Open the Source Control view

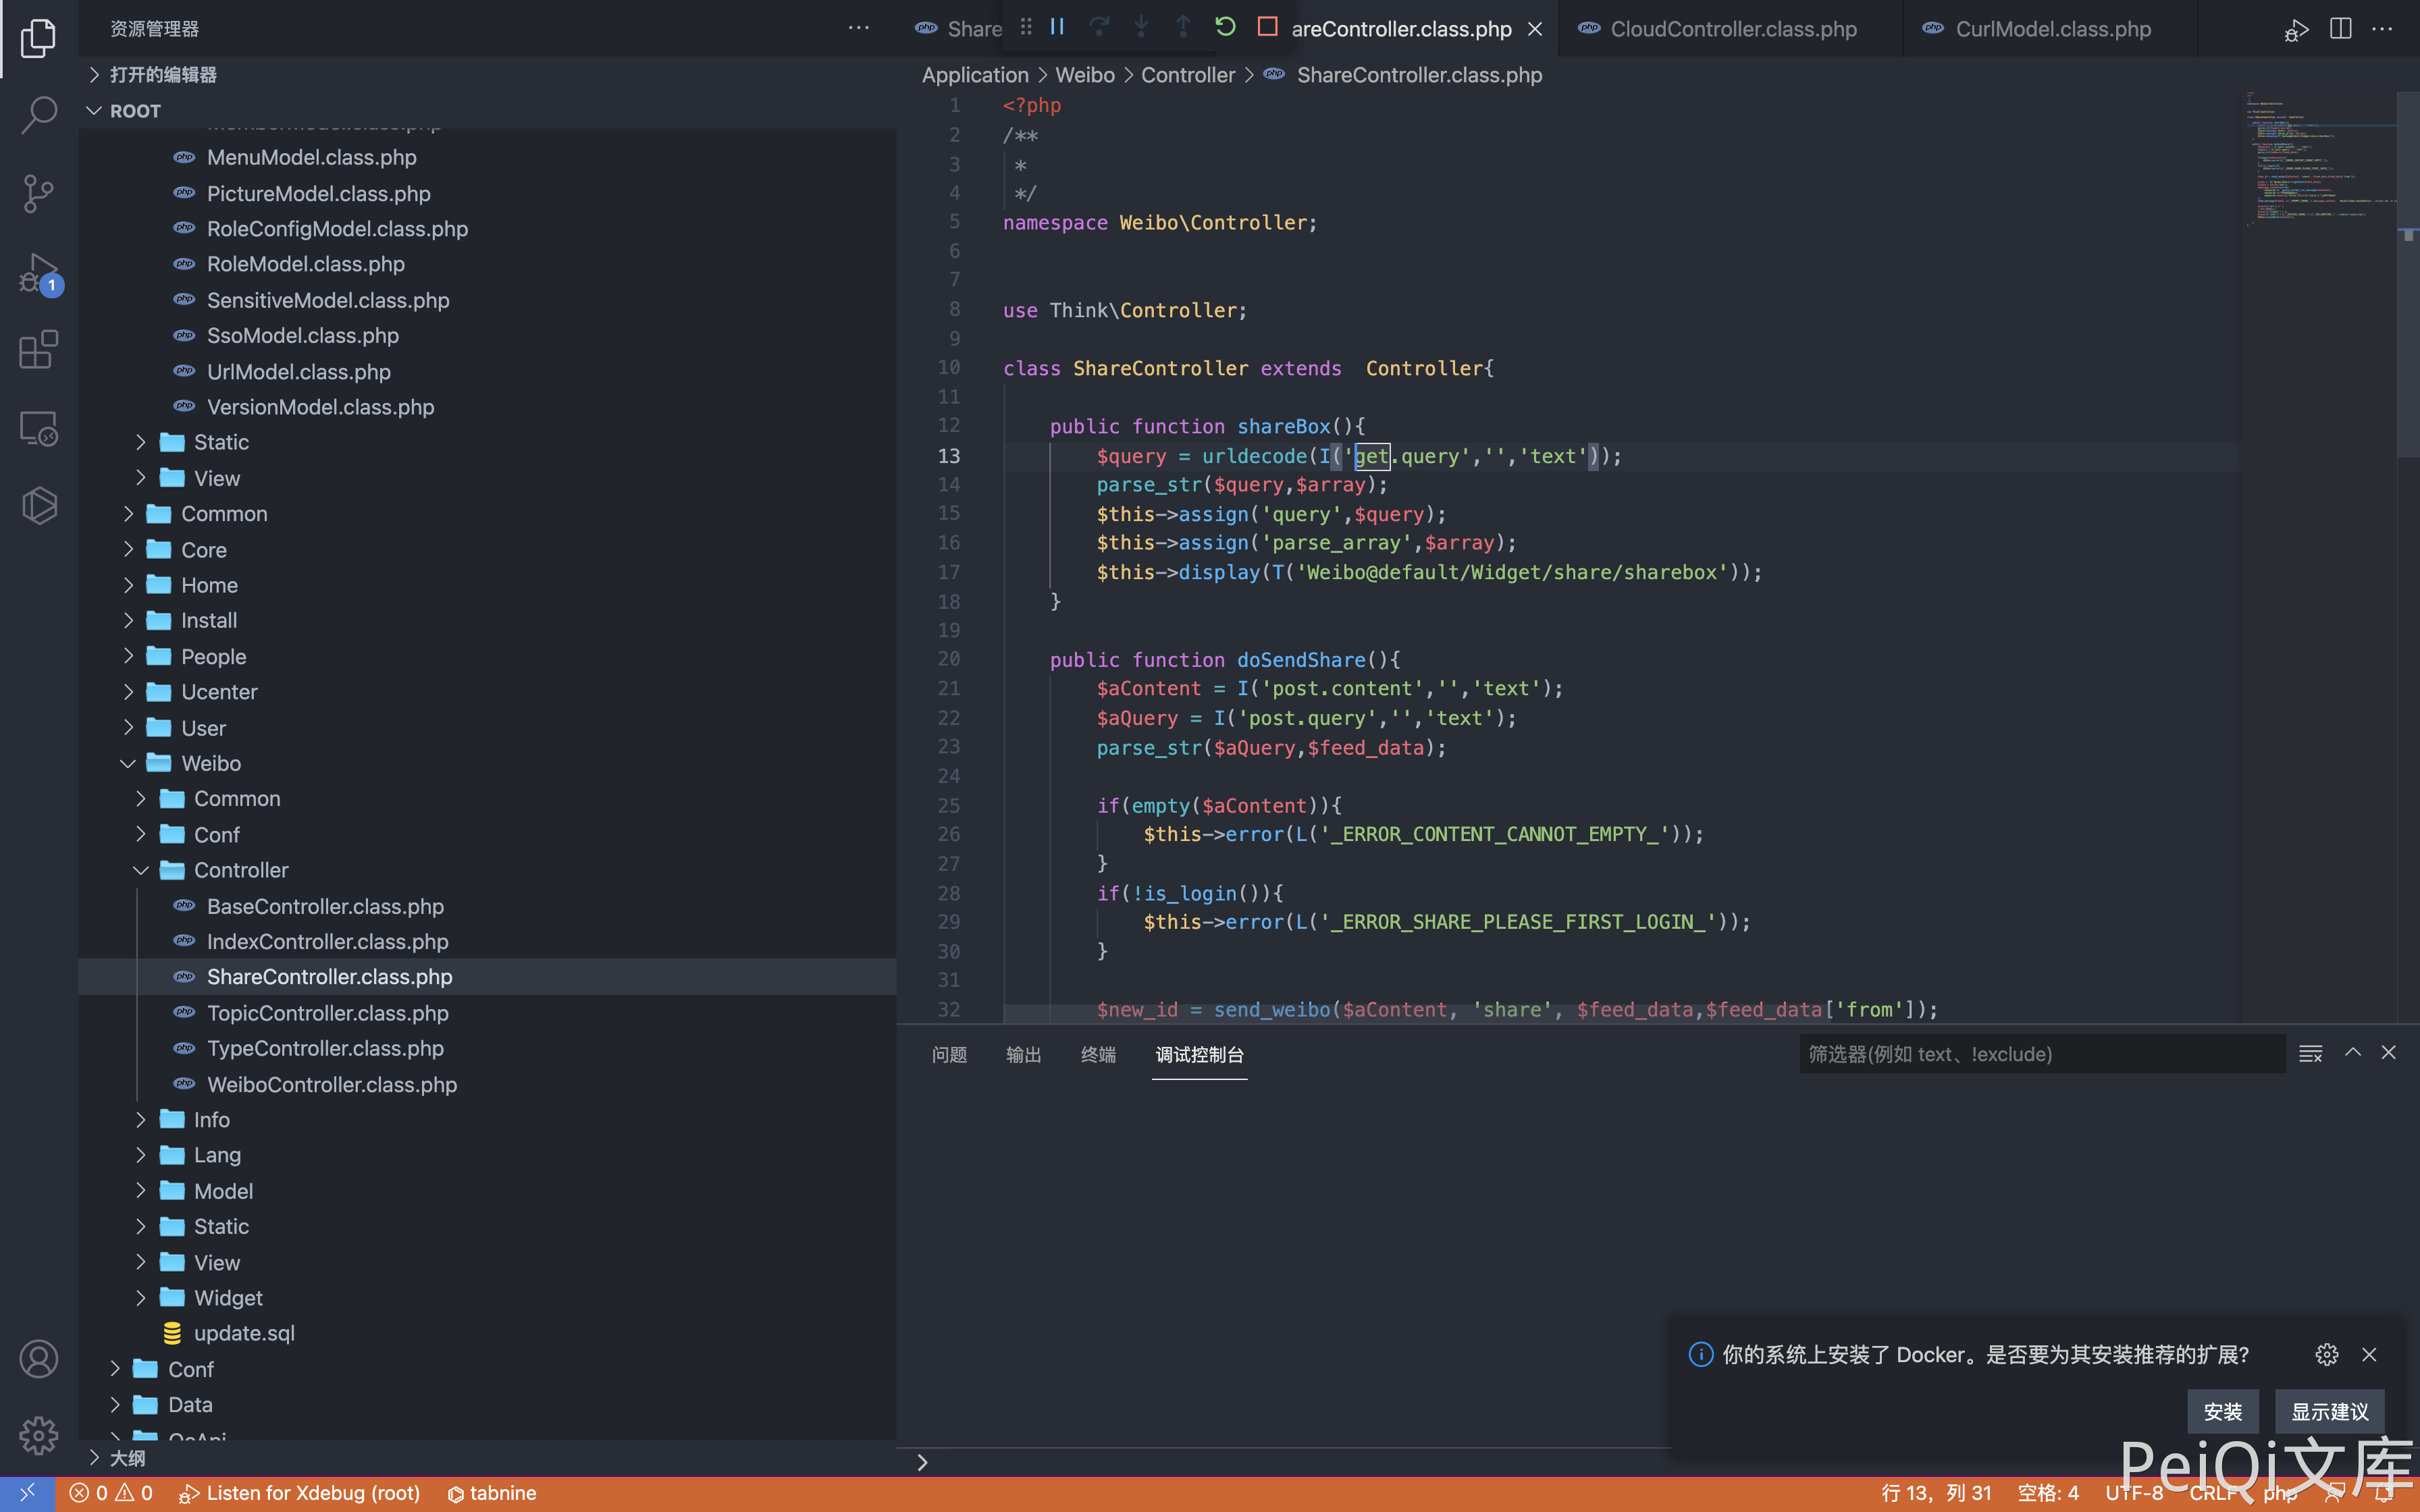(38, 193)
